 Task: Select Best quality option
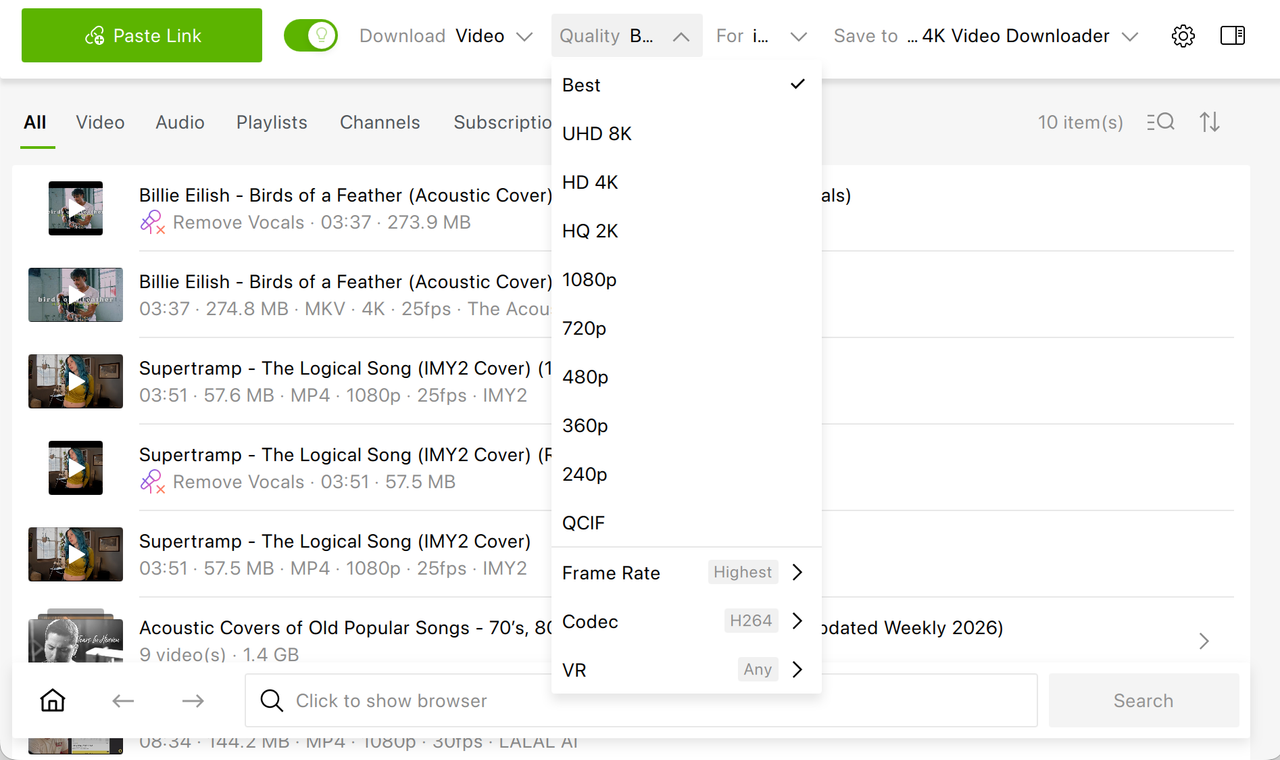click(686, 85)
